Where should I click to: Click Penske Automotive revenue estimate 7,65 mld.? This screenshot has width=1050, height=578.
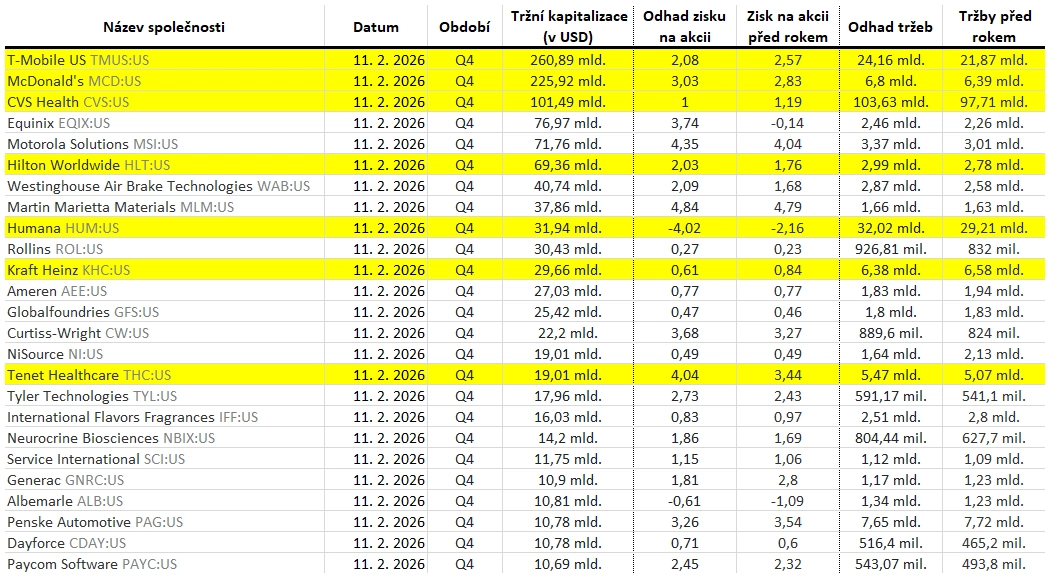click(891, 522)
